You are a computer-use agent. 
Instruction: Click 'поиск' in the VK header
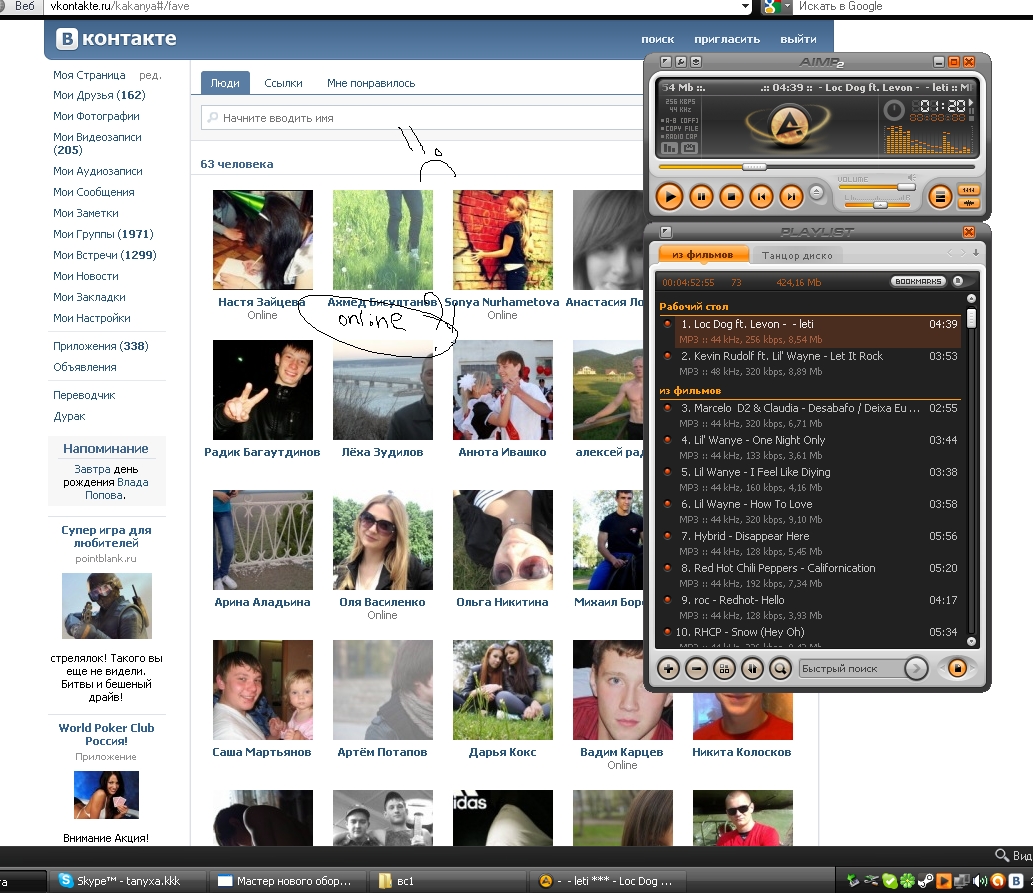[x=657, y=40]
